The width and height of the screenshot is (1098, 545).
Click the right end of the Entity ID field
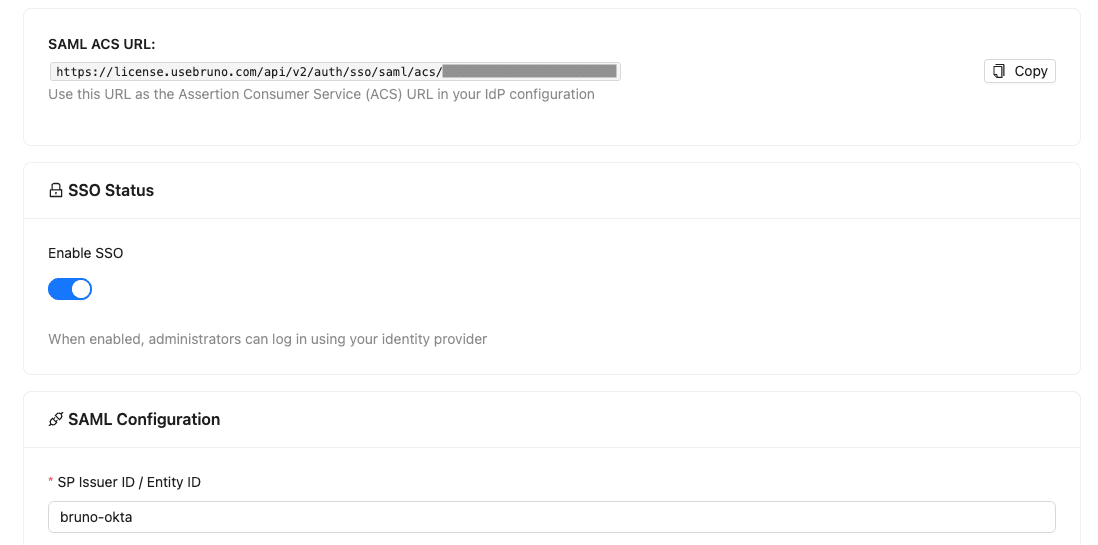pos(1040,517)
